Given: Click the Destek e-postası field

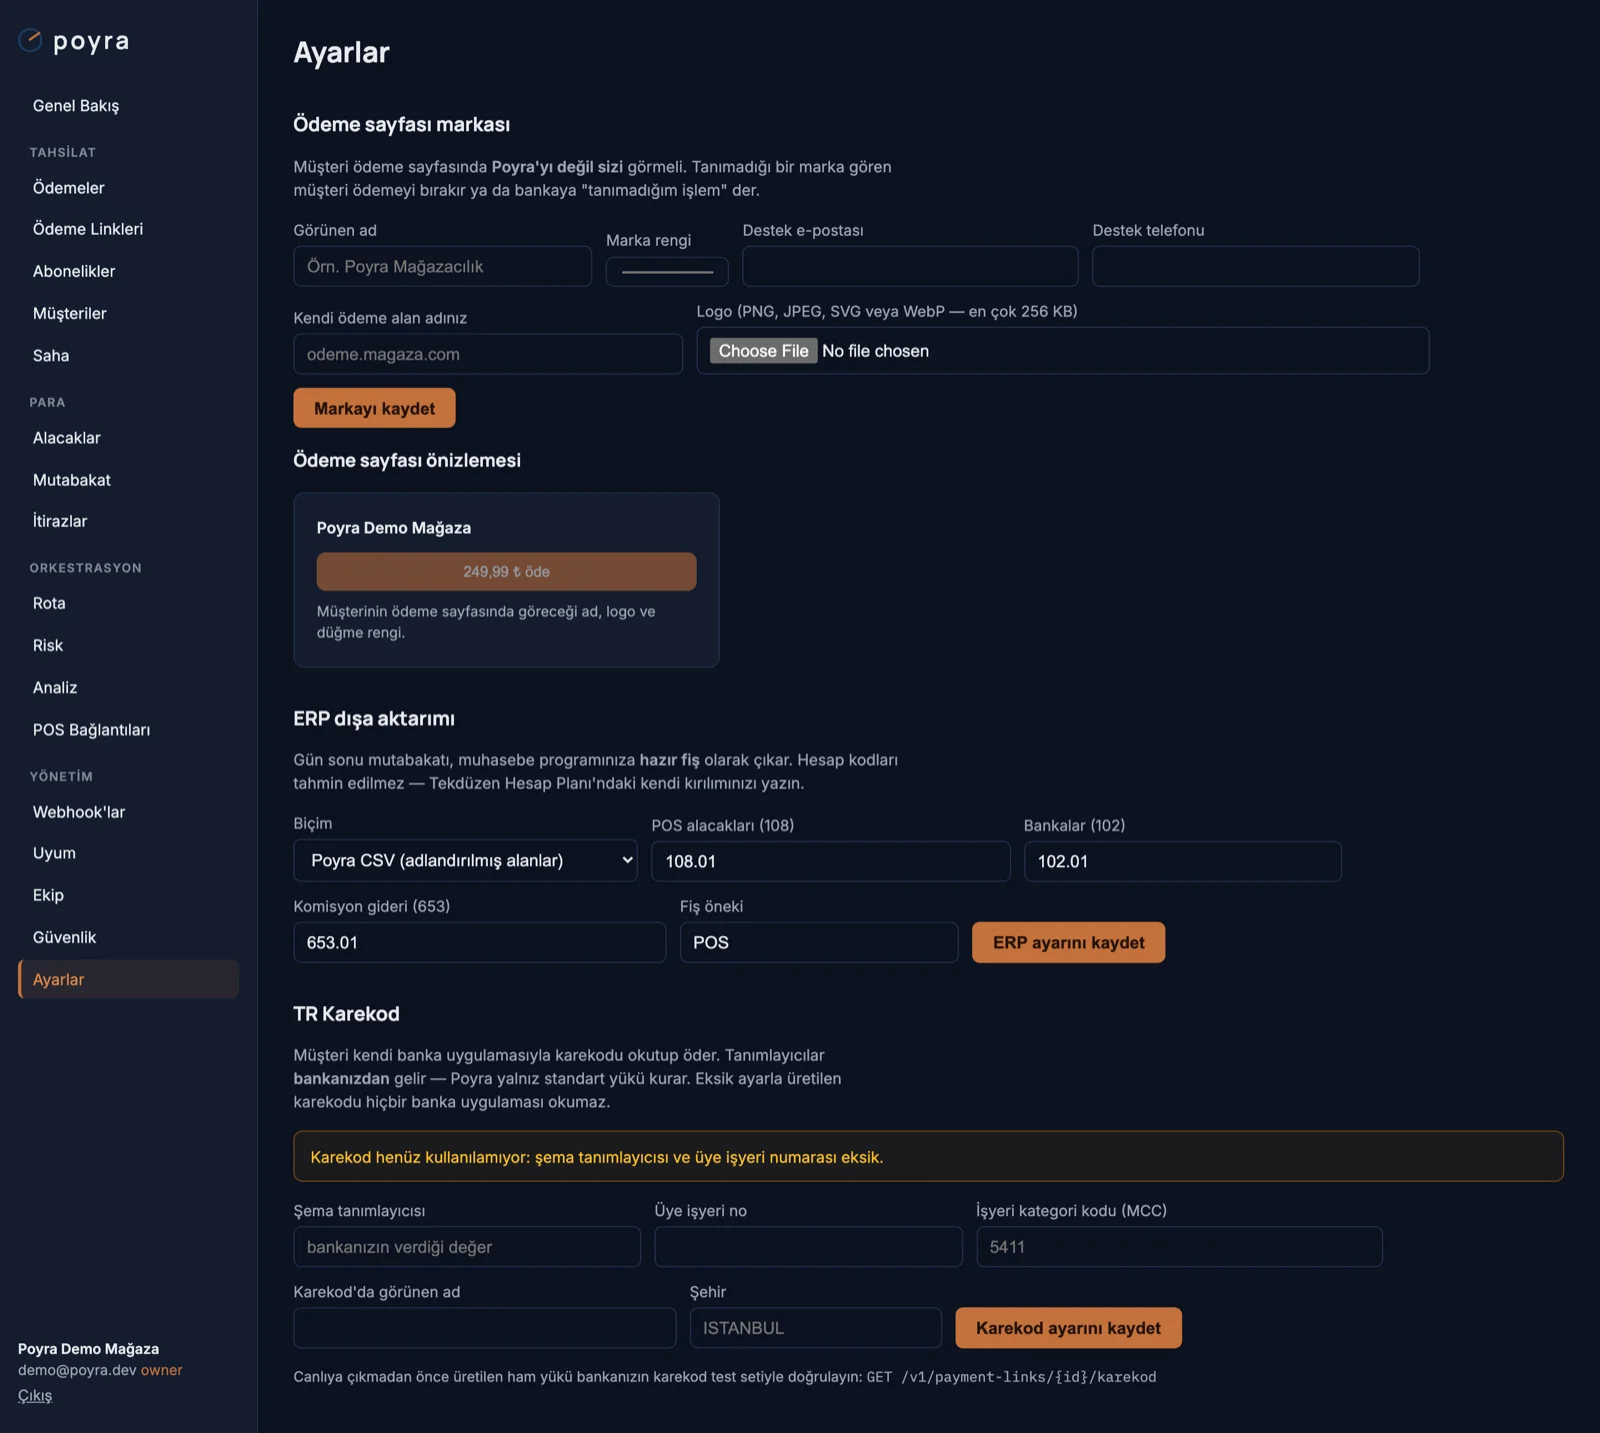Looking at the screenshot, I should point(910,266).
